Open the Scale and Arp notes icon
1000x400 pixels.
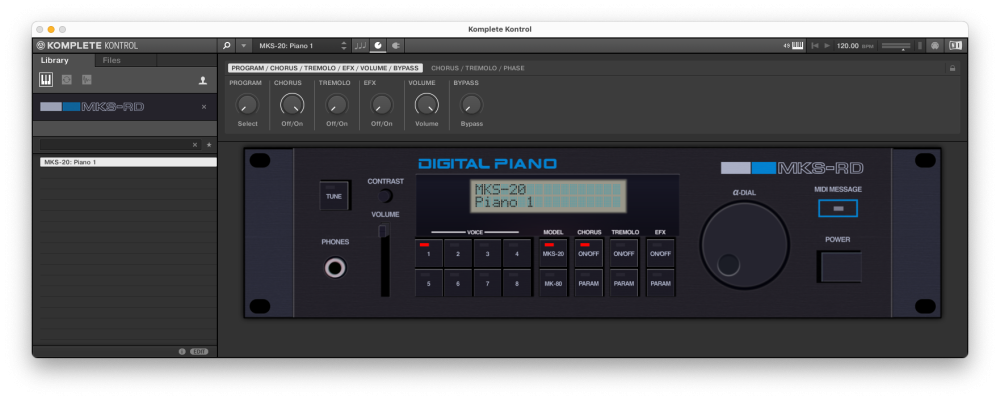[x=361, y=46]
